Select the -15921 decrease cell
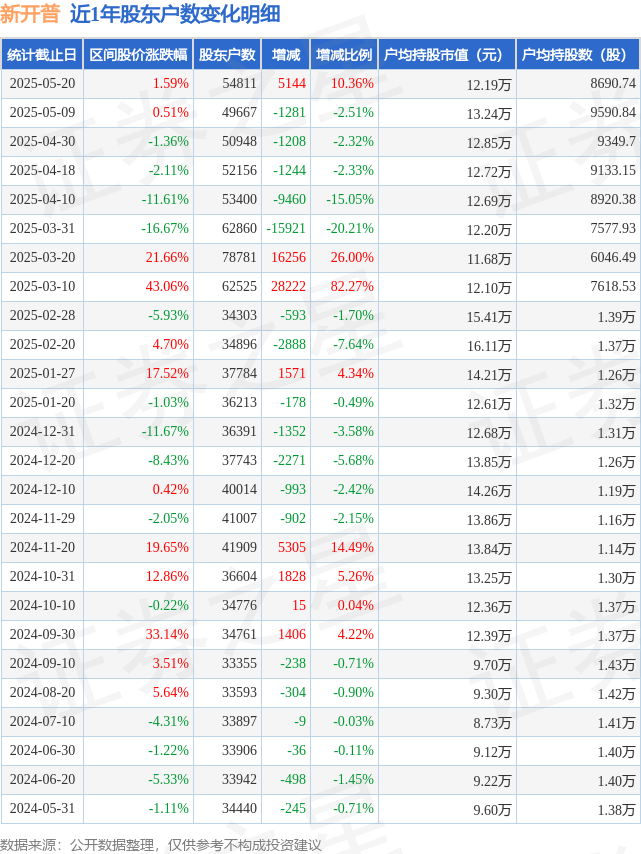Viewport: 641px width, 854px height. (x=286, y=228)
